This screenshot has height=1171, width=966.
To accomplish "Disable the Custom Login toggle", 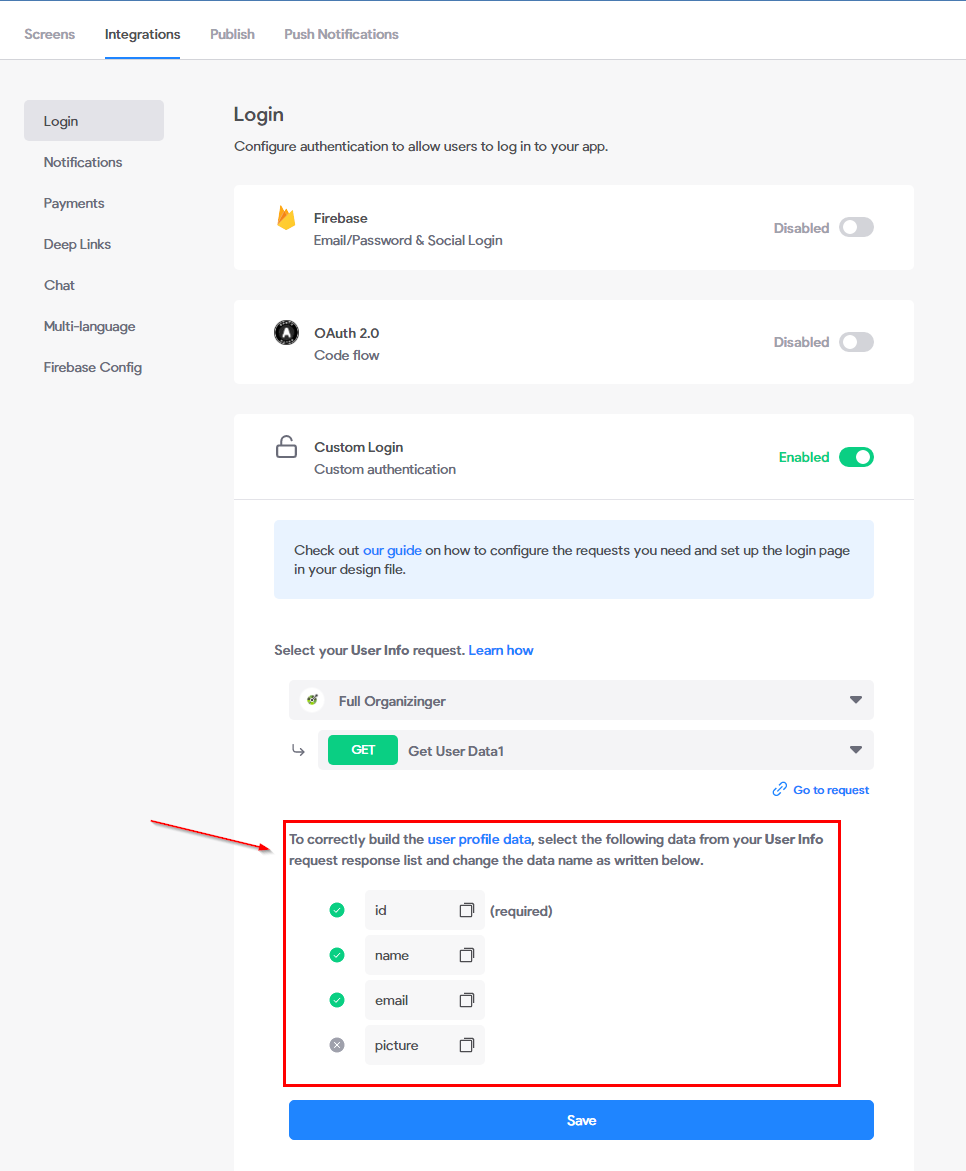I will (x=856, y=457).
